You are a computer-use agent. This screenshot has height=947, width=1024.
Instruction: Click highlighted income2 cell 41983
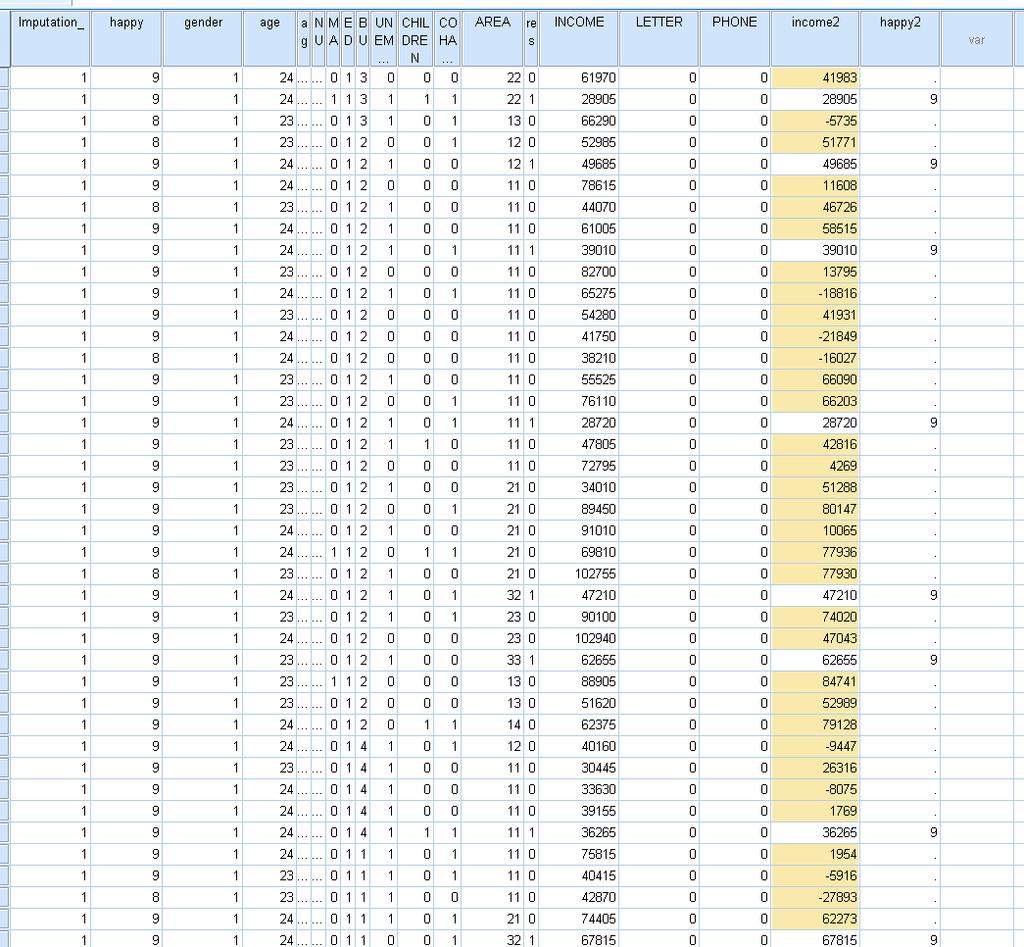click(815, 78)
